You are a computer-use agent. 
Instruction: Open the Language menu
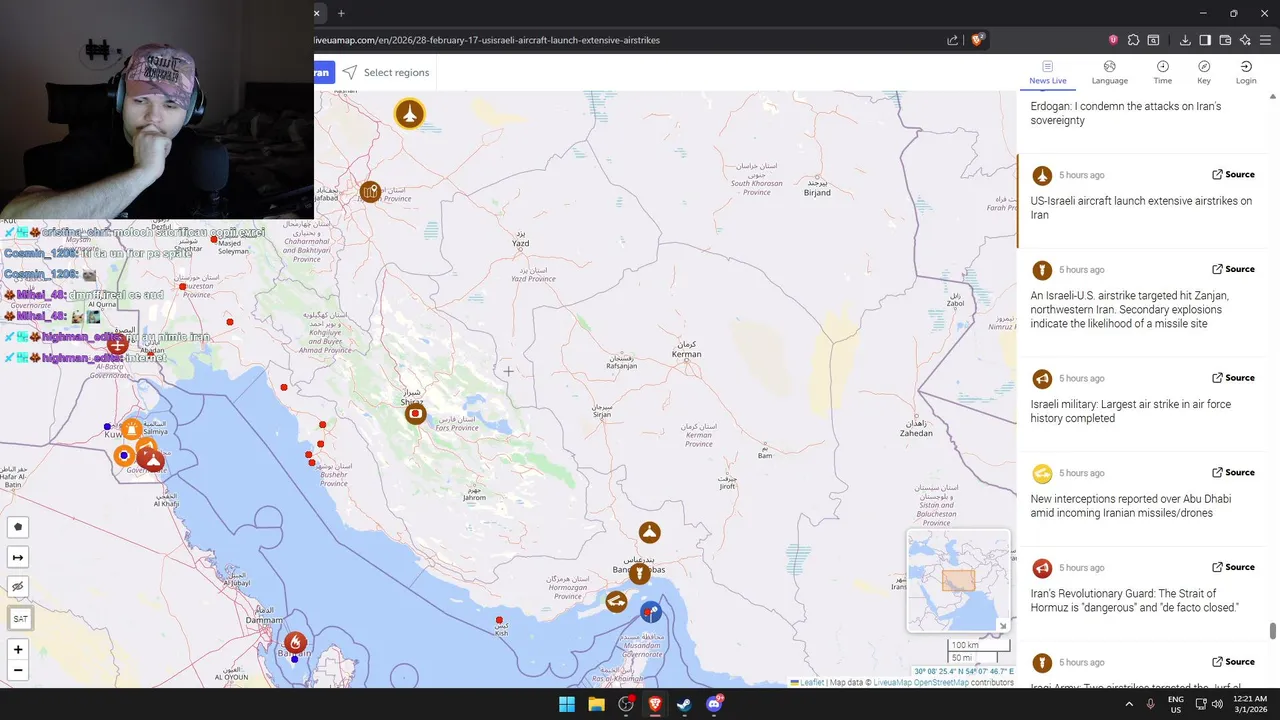pyautogui.click(x=1109, y=72)
